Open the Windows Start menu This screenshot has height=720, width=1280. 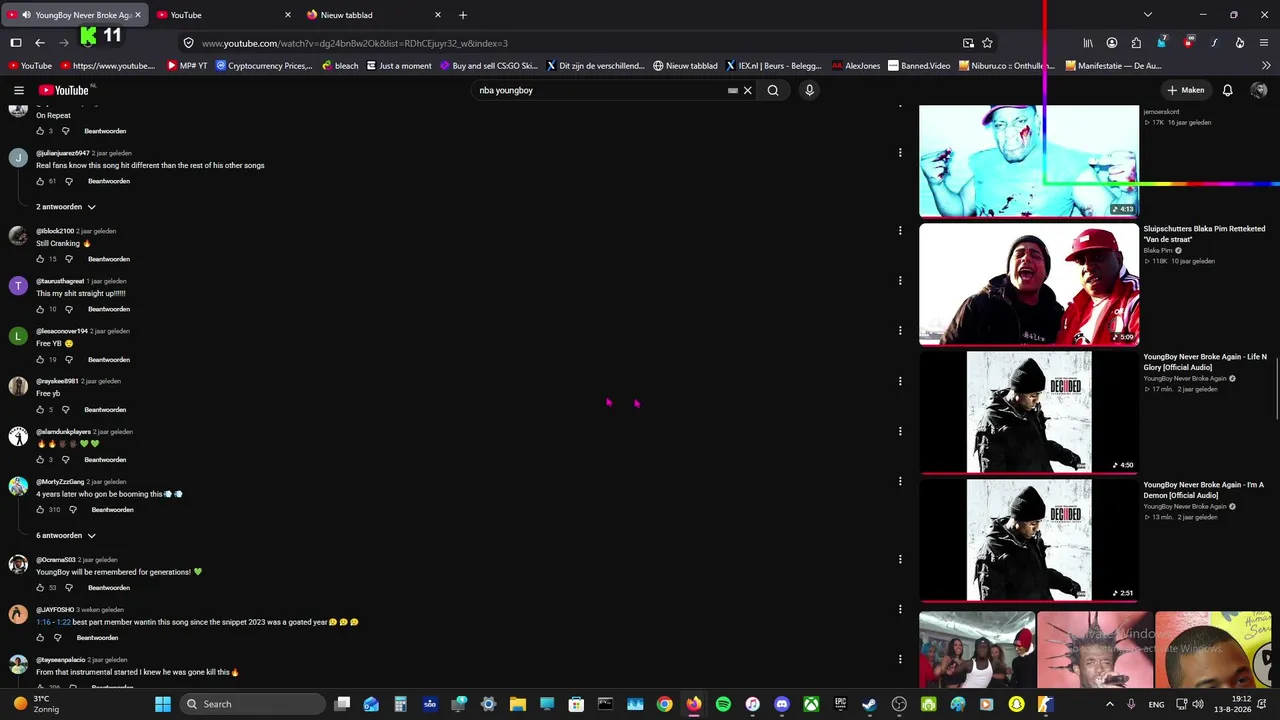click(163, 704)
